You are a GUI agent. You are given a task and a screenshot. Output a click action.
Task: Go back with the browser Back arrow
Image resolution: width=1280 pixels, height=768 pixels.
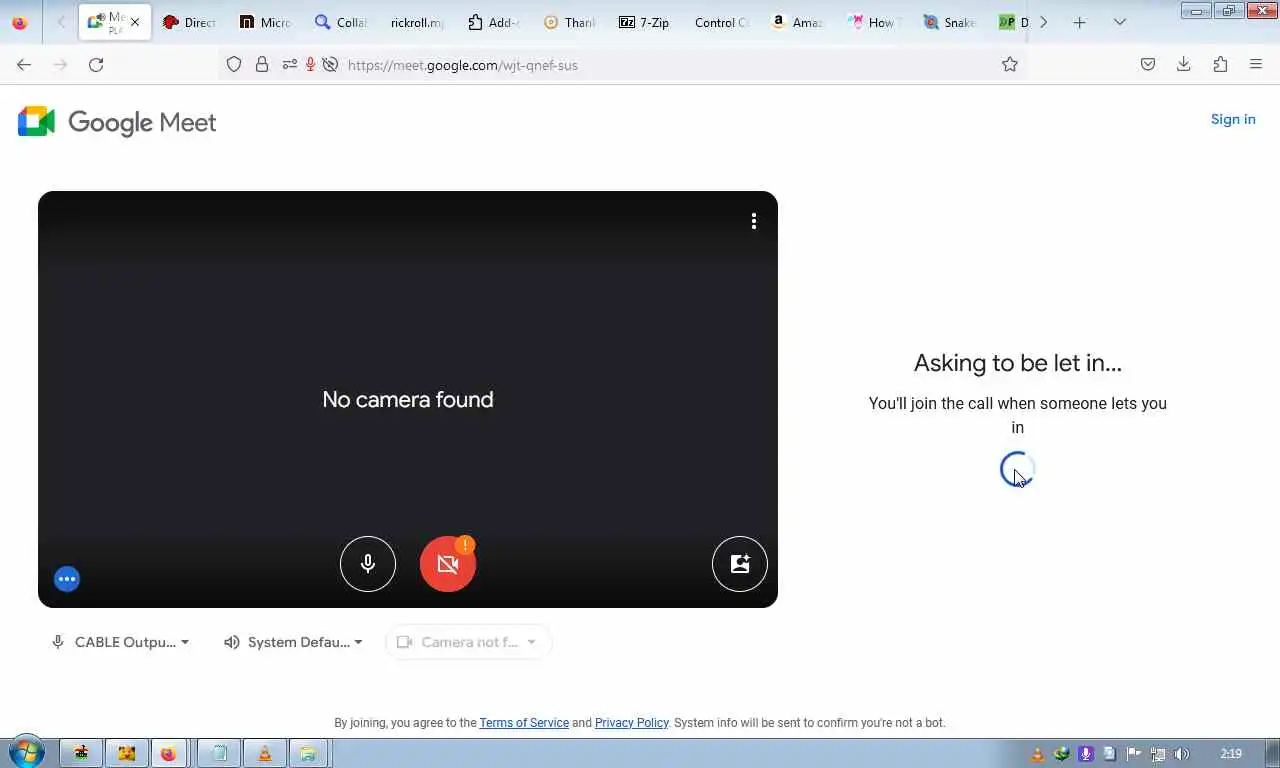24,65
